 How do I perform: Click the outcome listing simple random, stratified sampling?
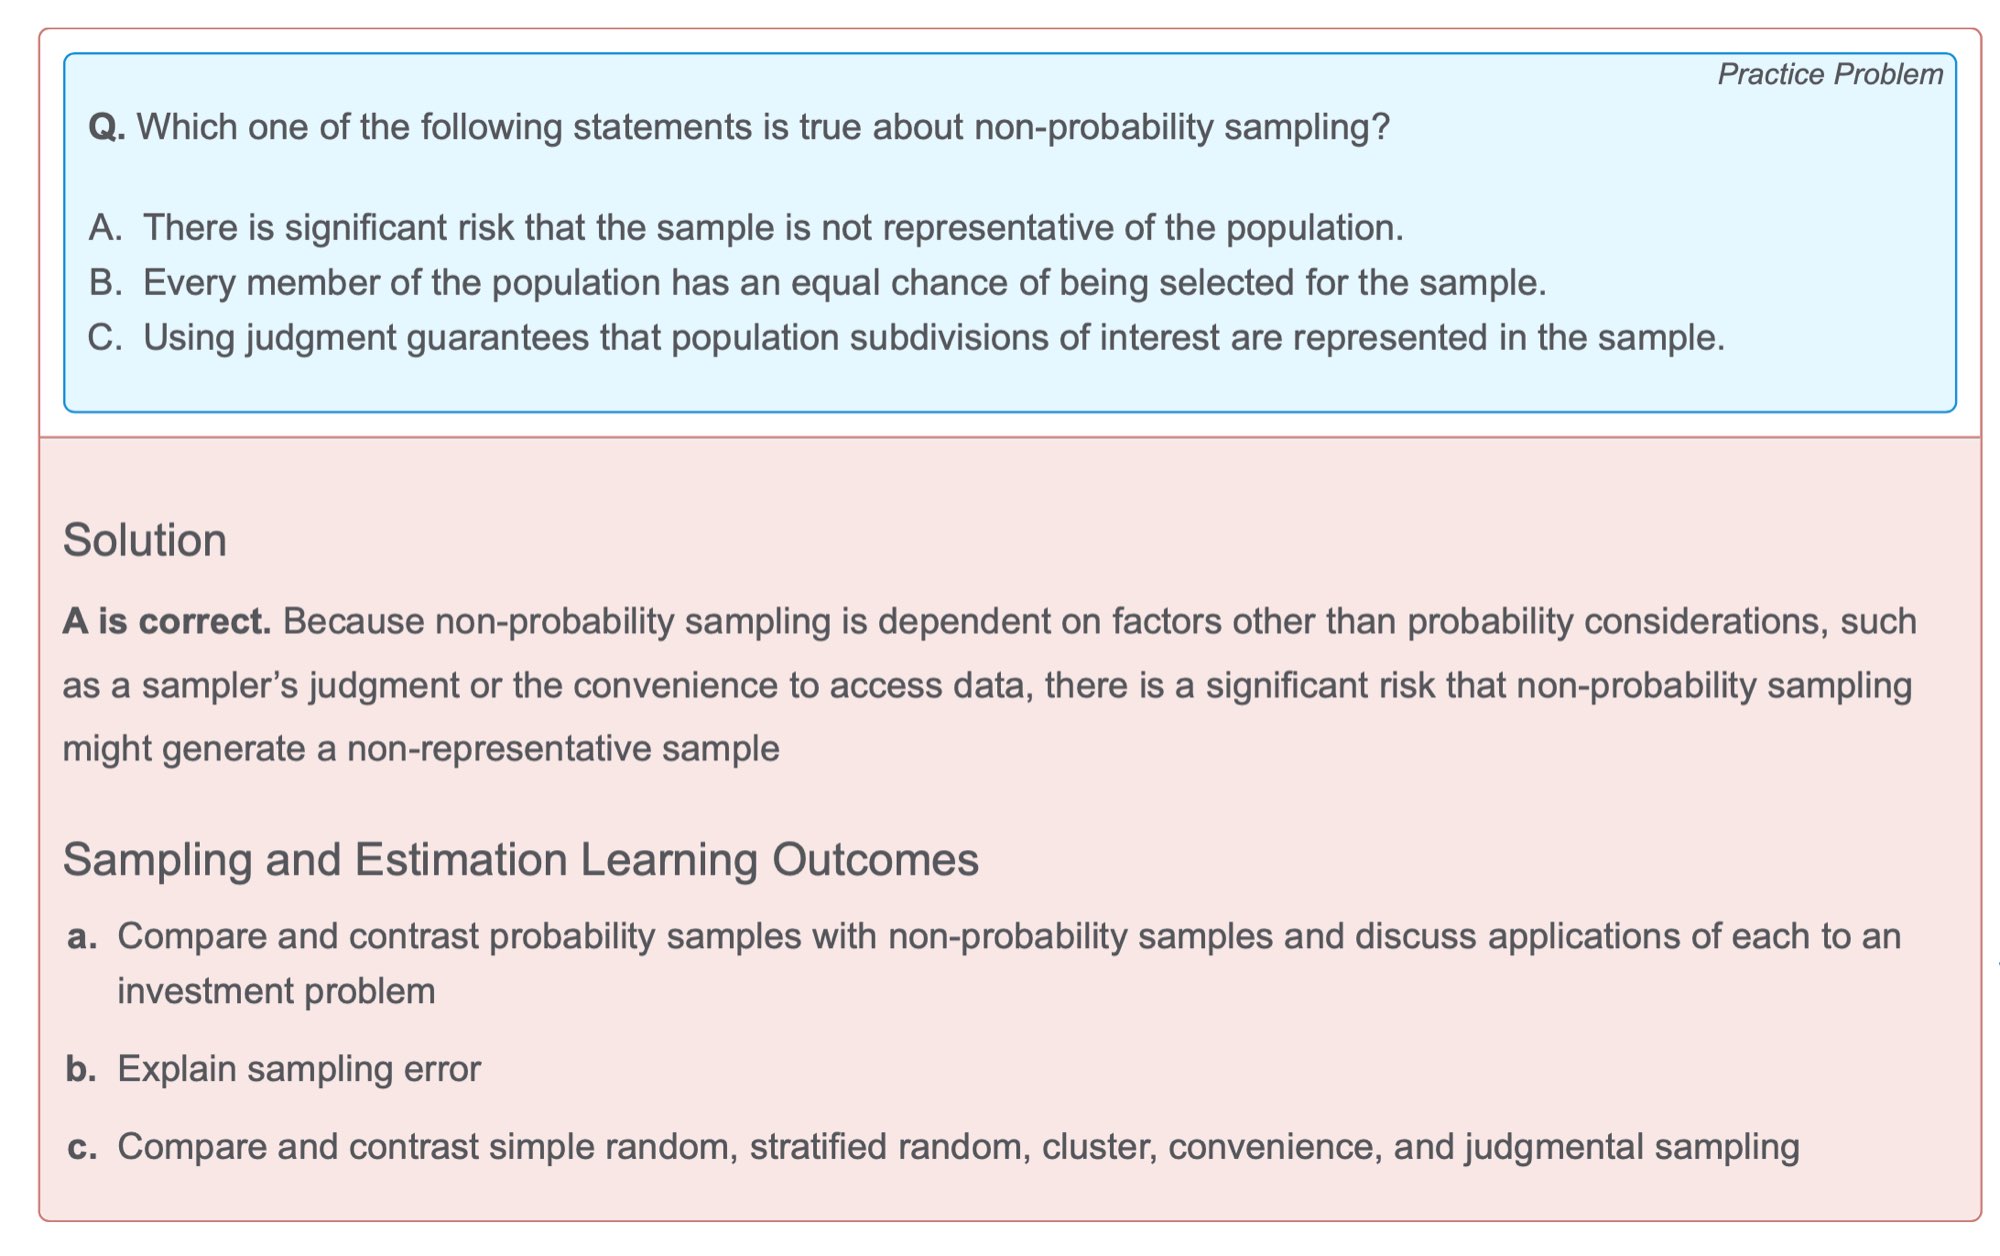[x=957, y=1146]
